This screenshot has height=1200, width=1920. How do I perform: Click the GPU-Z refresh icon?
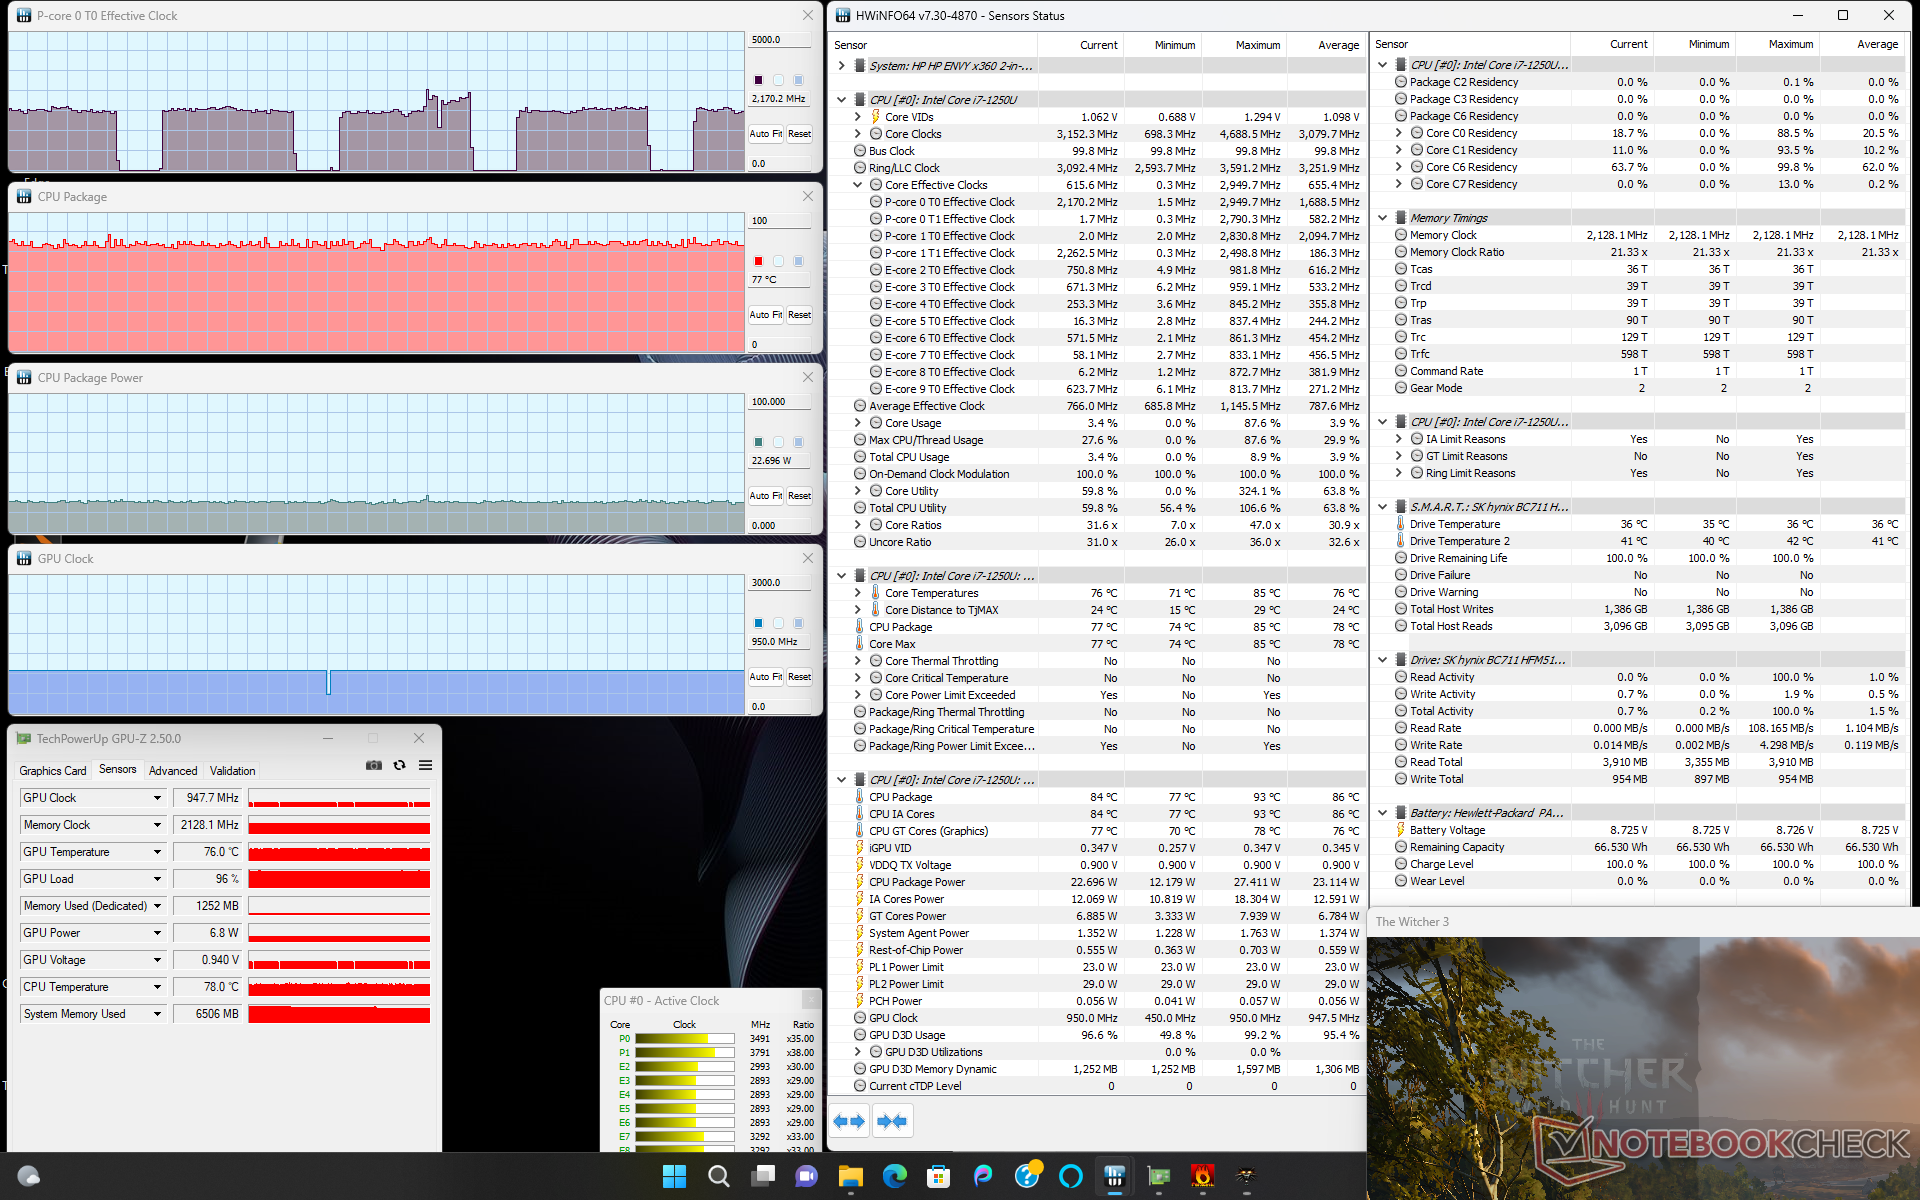(x=399, y=765)
